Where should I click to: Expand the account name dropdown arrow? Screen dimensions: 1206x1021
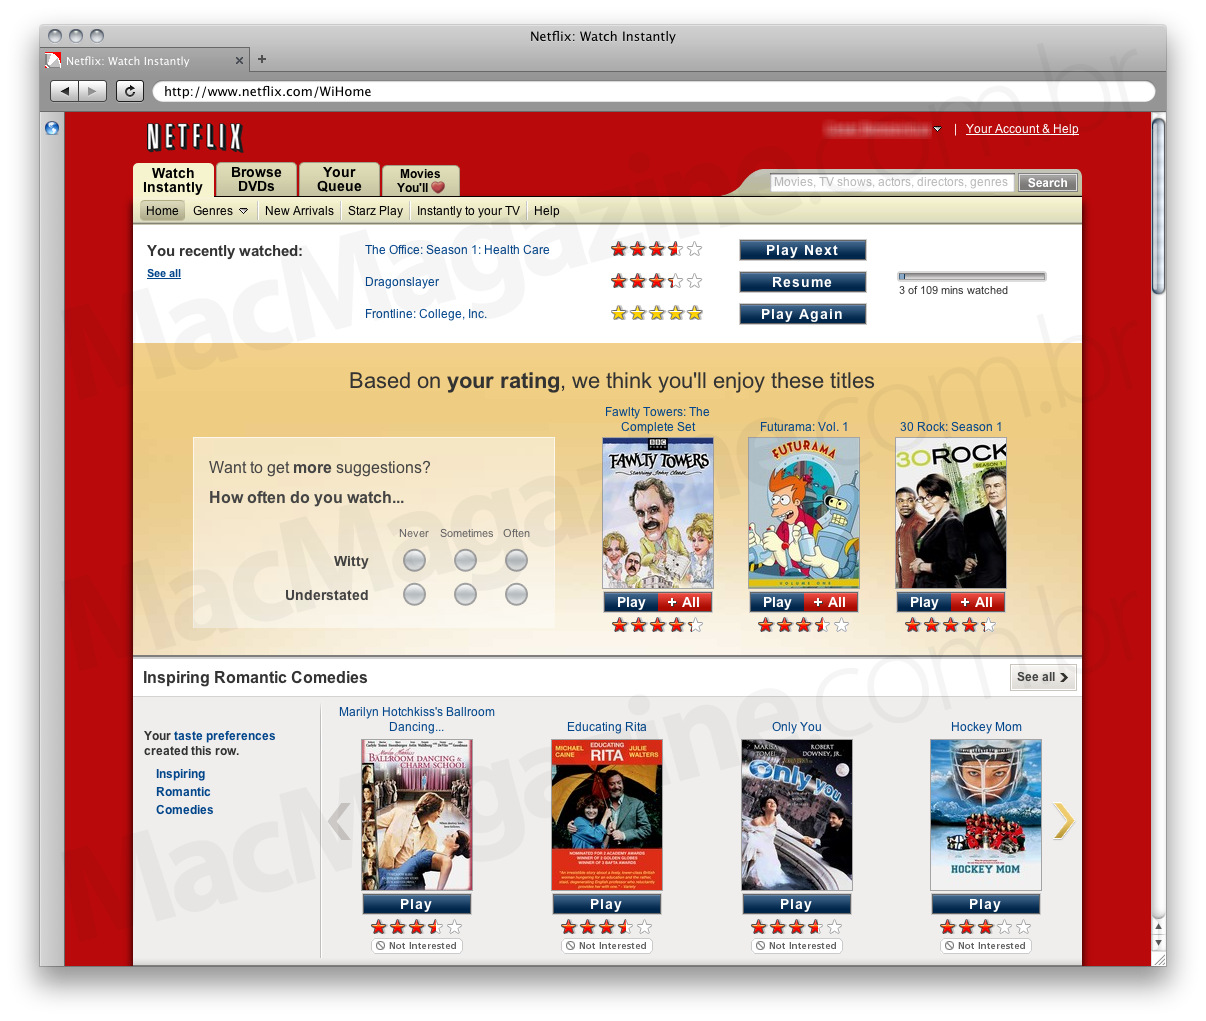(937, 129)
